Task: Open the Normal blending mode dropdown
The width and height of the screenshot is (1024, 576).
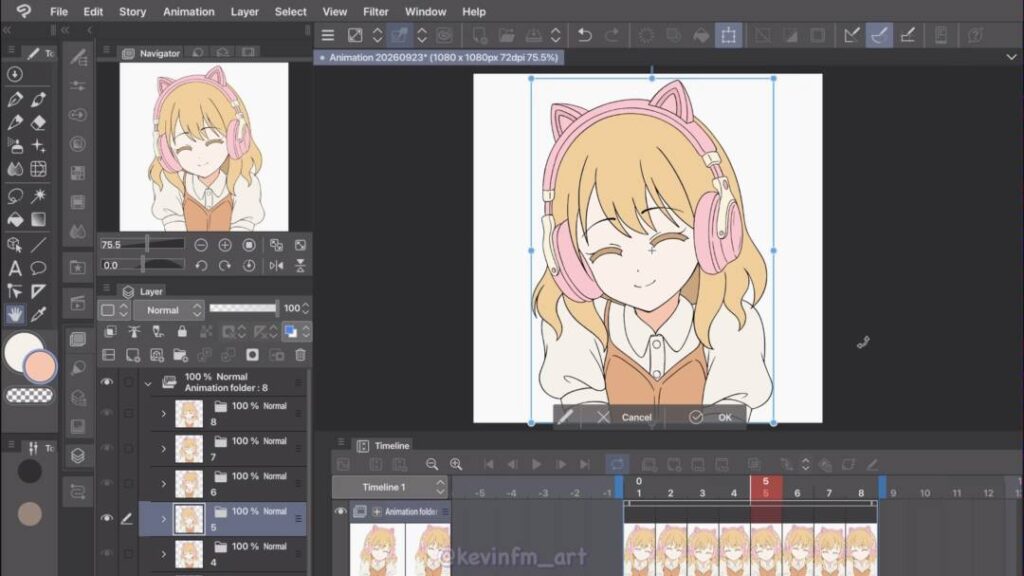Action: click(x=170, y=310)
